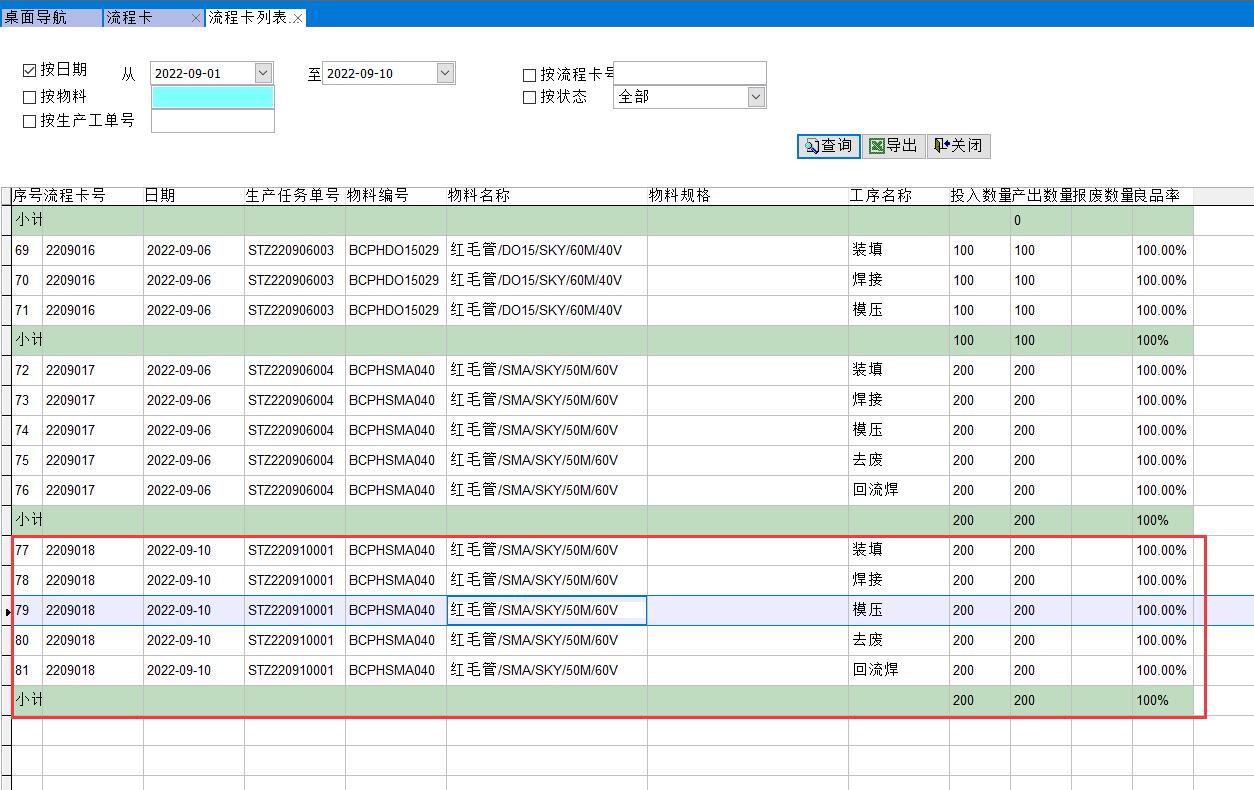Close the 流程卡列表 tab
Viewport: 1254px width, 790px height.
coord(298,19)
